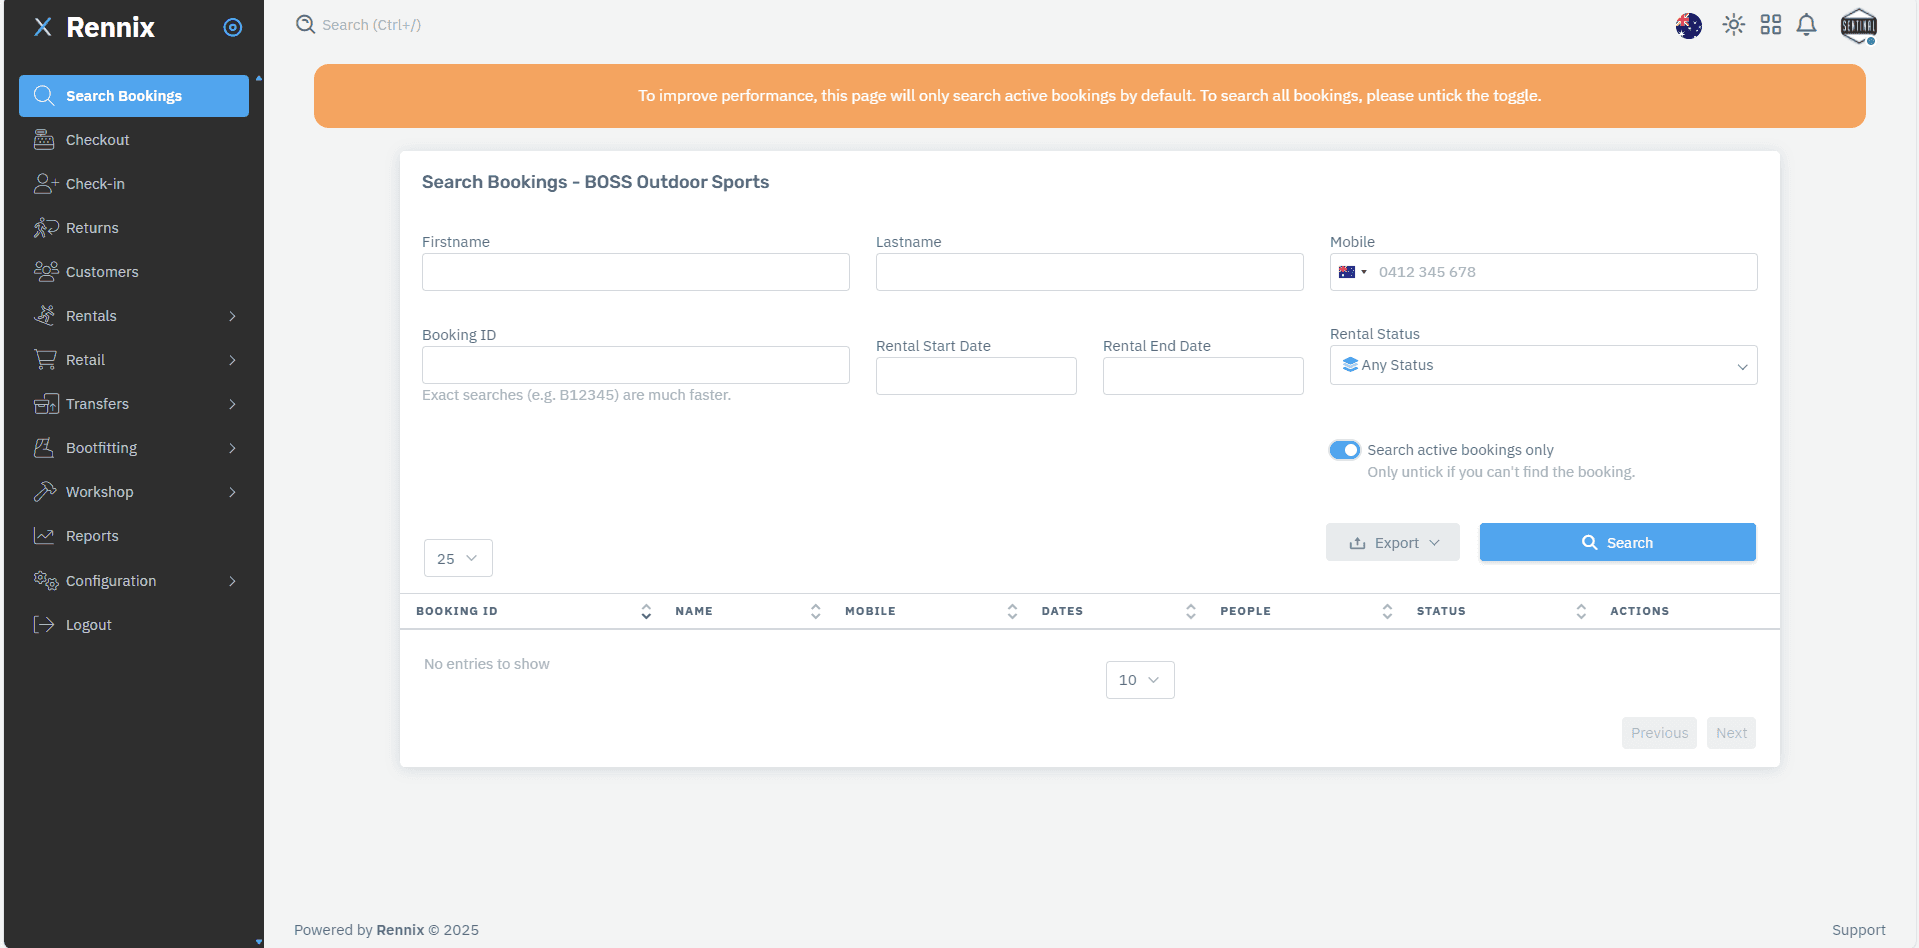Click the magnifier icon in top search bar
This screenshot has height=948, width=1919.
pyautogui.click(x=306, y=24)
